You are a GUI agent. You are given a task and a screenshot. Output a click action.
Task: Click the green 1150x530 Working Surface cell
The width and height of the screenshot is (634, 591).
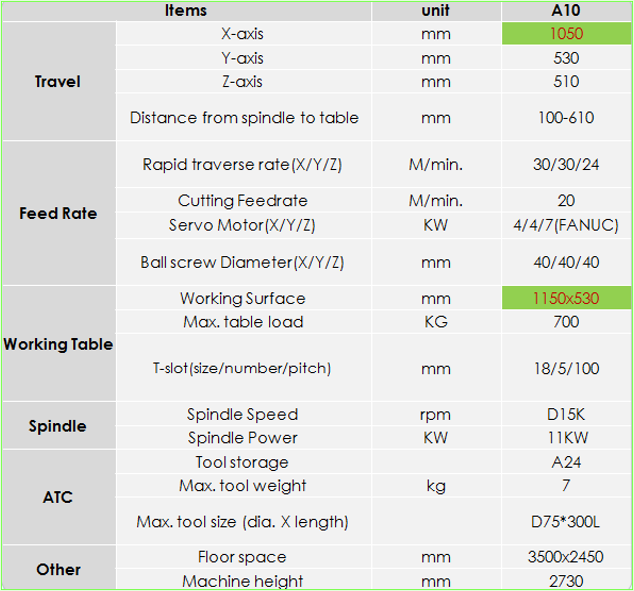click(566, 298)
